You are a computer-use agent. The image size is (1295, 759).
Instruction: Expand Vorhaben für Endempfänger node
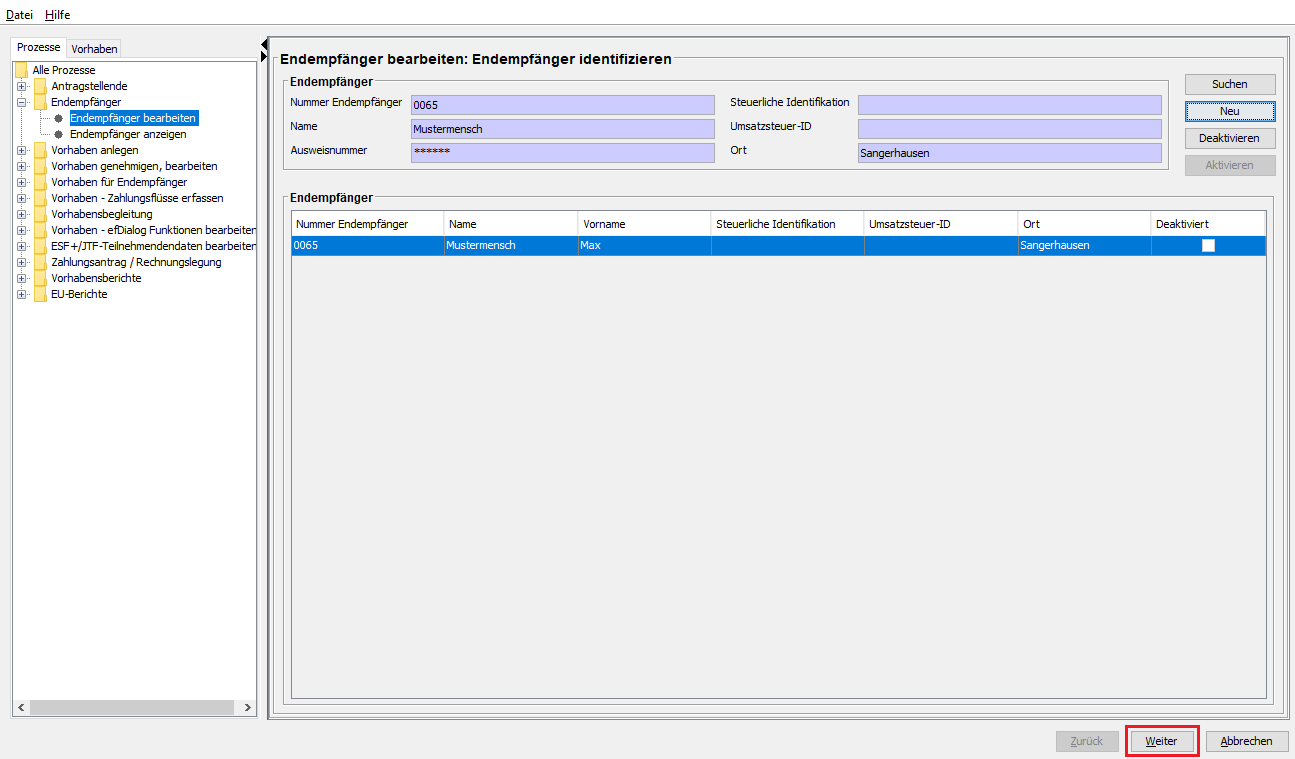coord(22,182)
